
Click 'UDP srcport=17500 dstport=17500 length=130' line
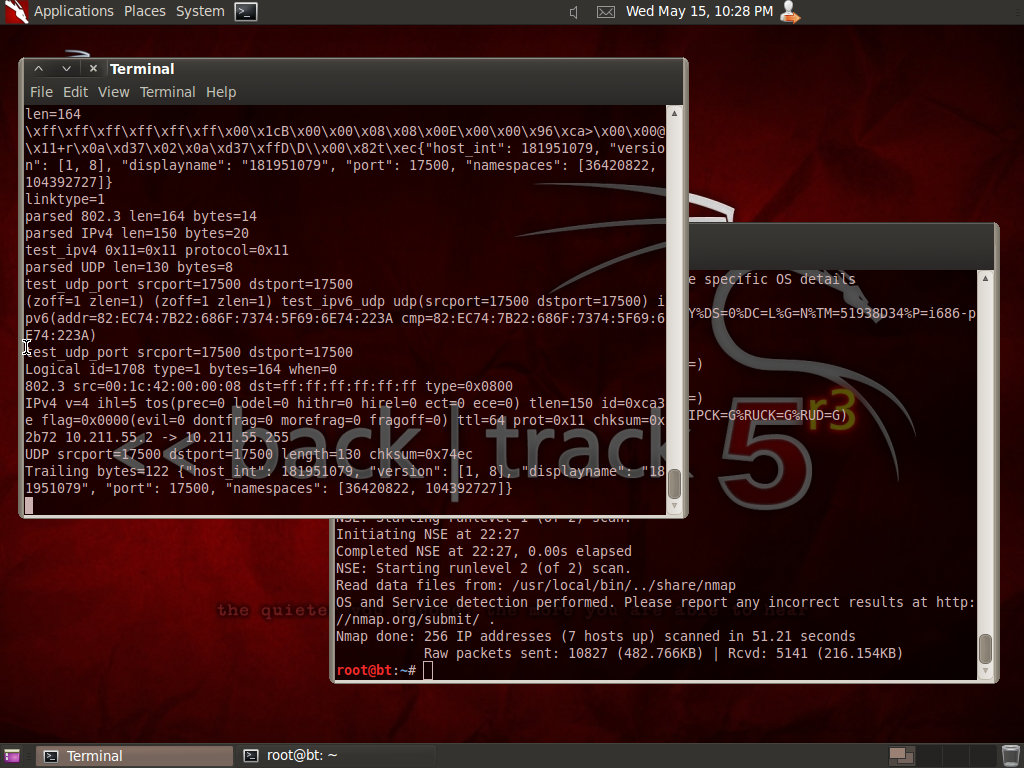pyautogui.click(x=249, y=454)
